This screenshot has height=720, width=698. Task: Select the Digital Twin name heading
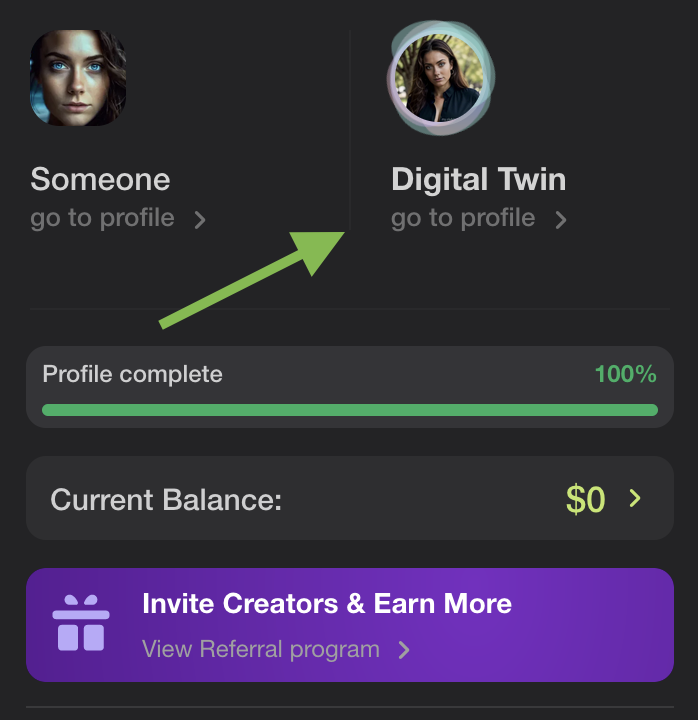point(478,179)
